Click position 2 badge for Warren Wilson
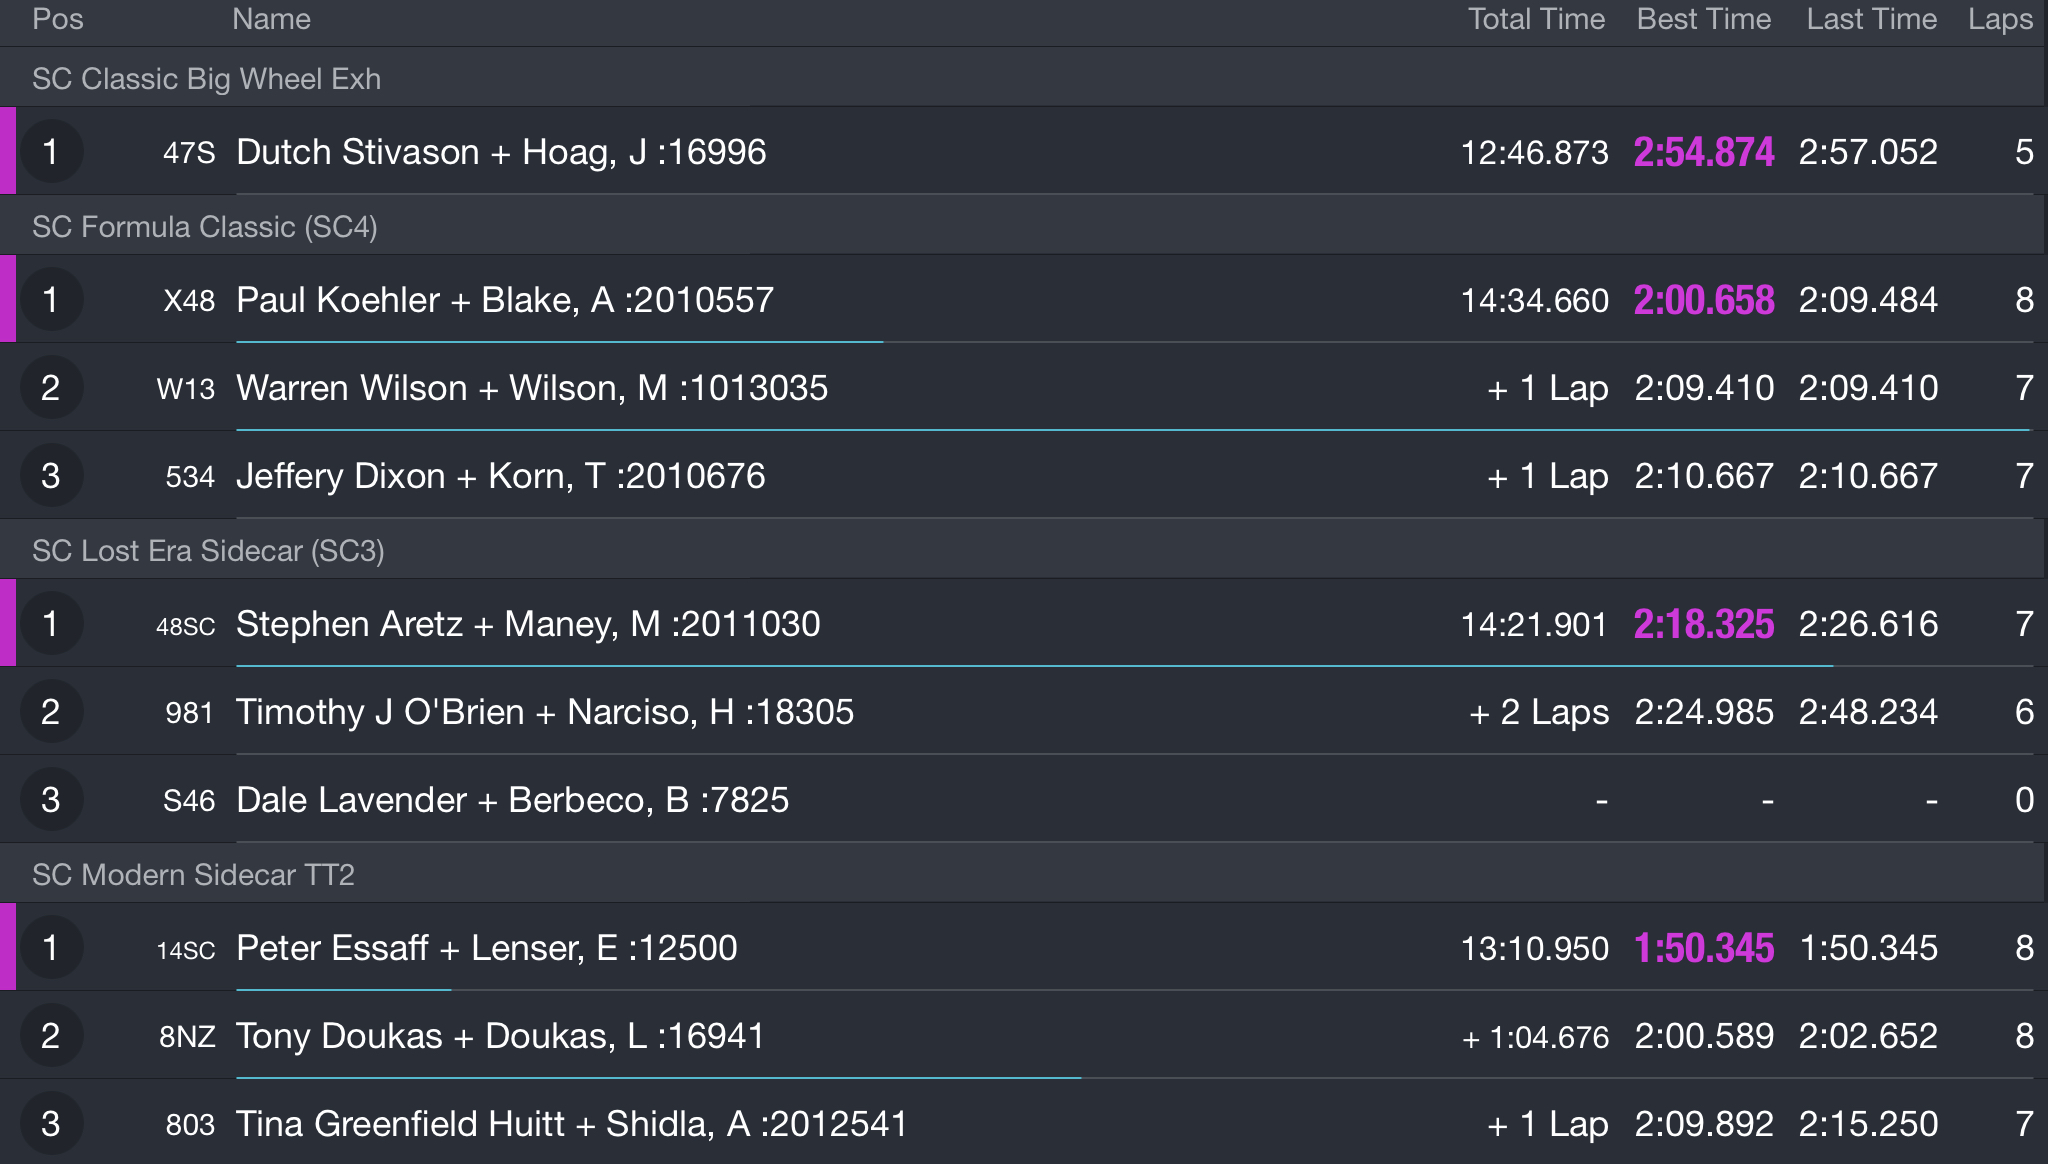Screen dimensions: 2048x1164 pos(51,388)
